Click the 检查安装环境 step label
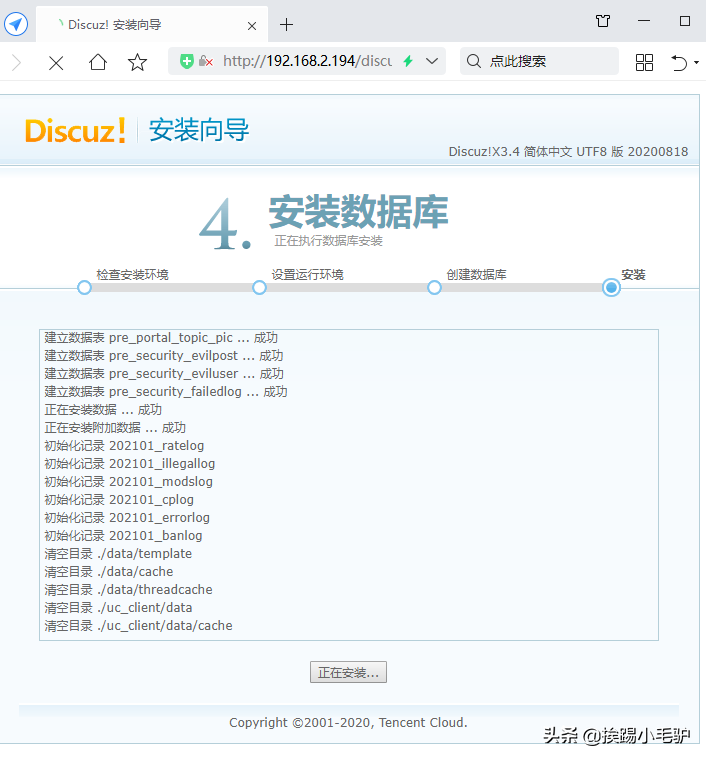The width and height of the screenshot is (706, 760). (x=132, y=275)
